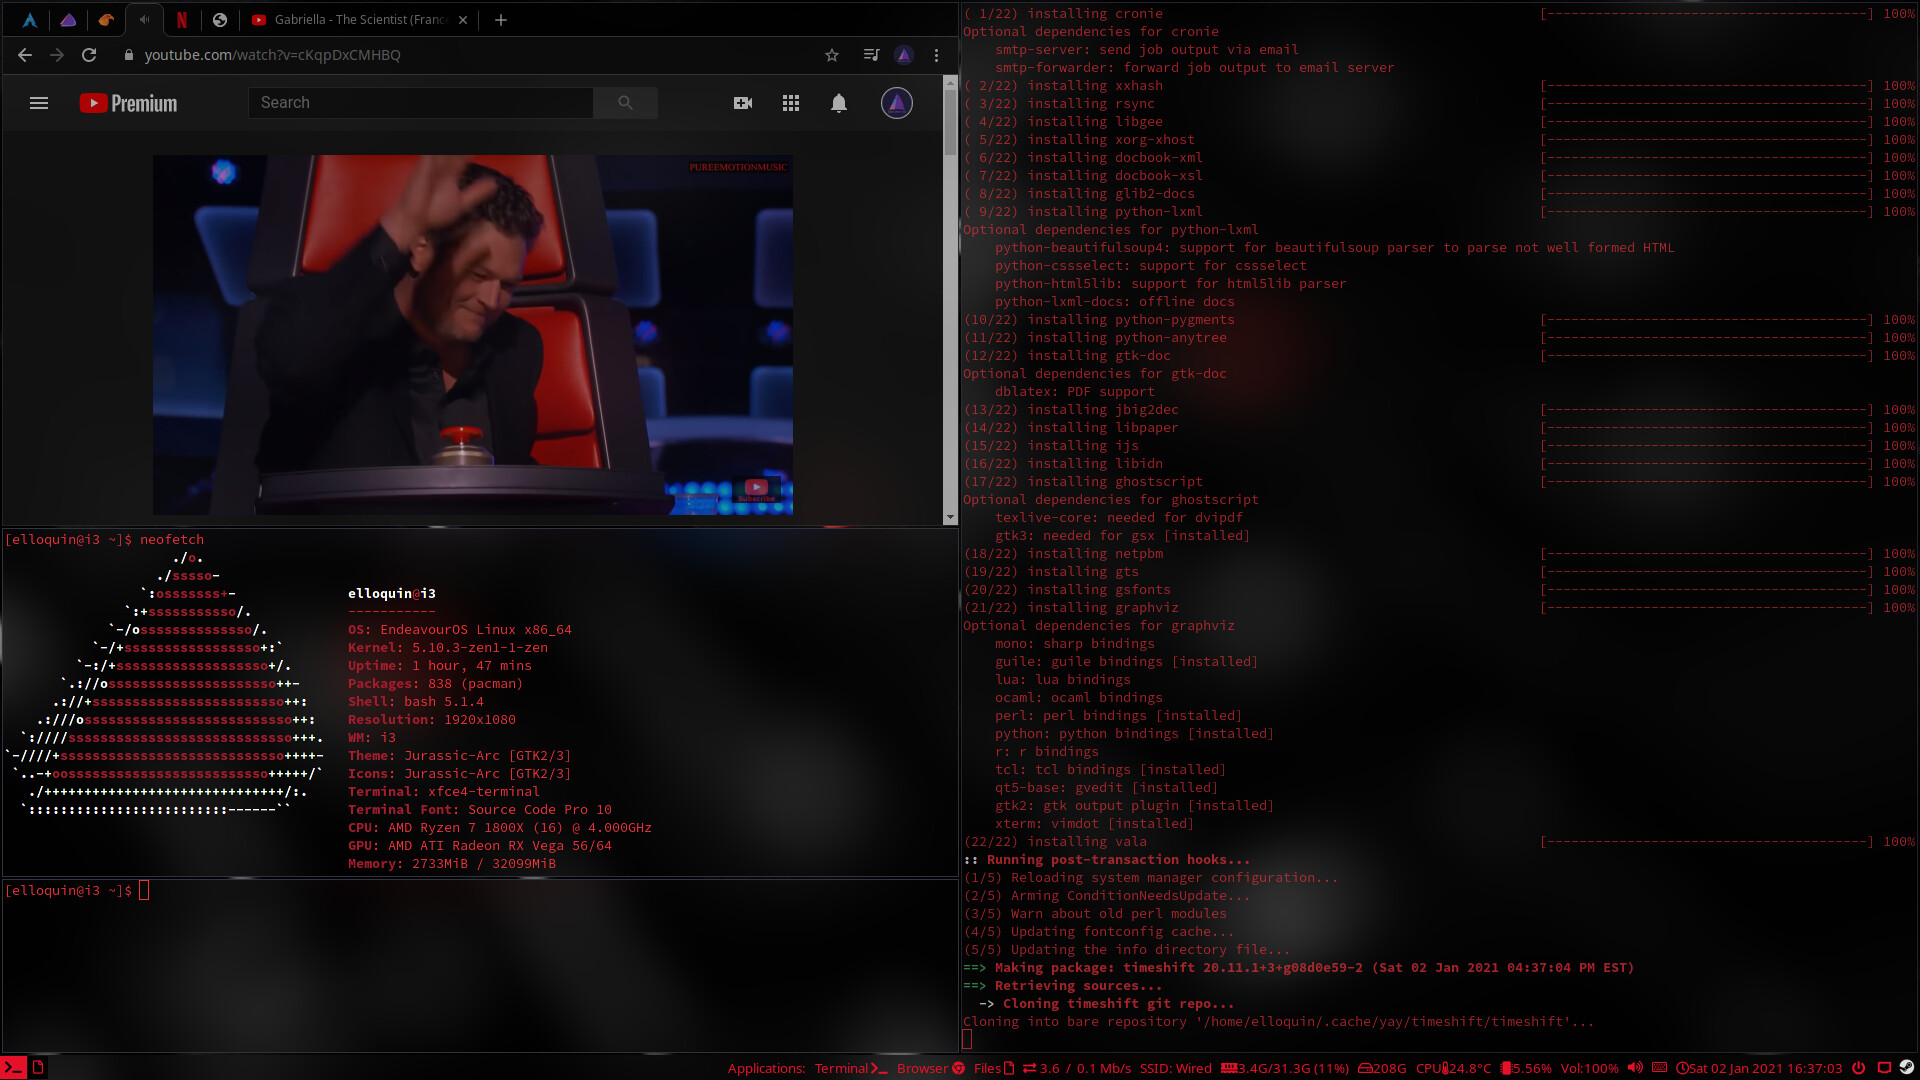Click the power icon in status bar
Screen dimensions: 1920x1080
[1859, 1067]
